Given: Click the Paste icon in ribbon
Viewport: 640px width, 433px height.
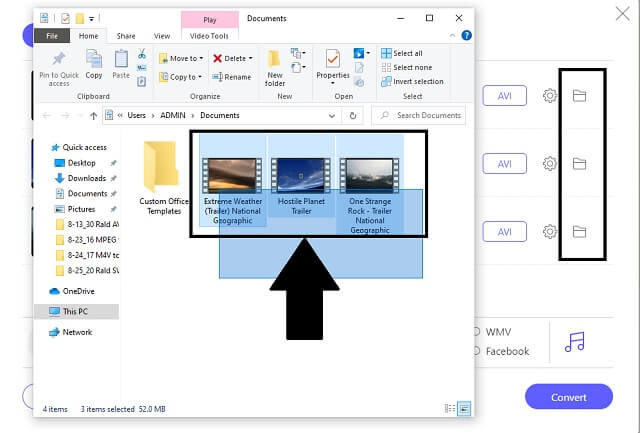Looking at the screenshot, I should point(121,60).
